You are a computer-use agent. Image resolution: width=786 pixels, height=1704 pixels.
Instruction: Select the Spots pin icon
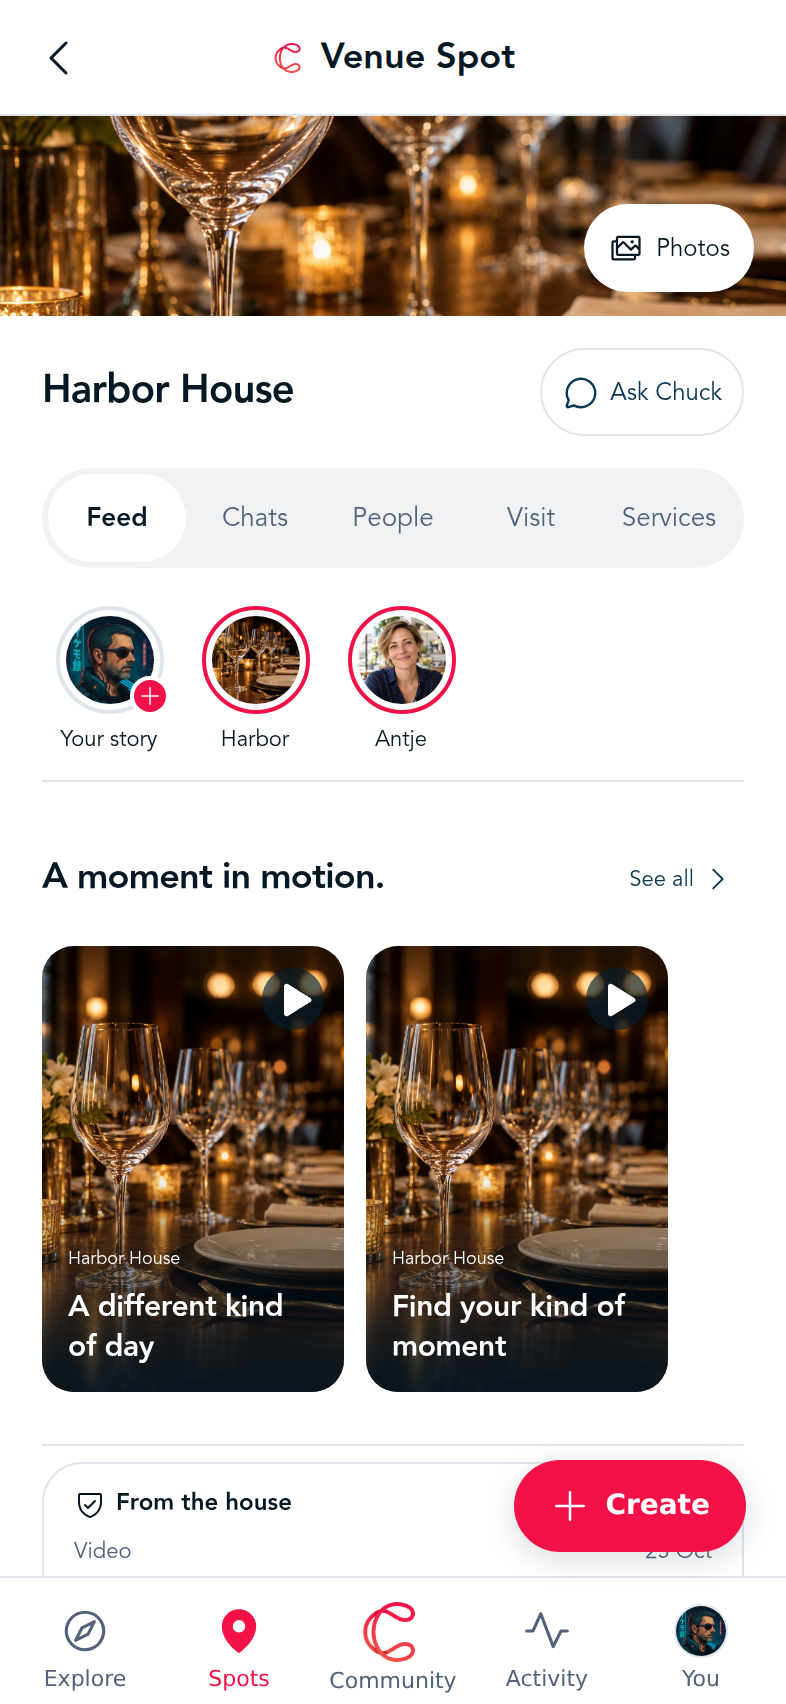click(239, 1631)
